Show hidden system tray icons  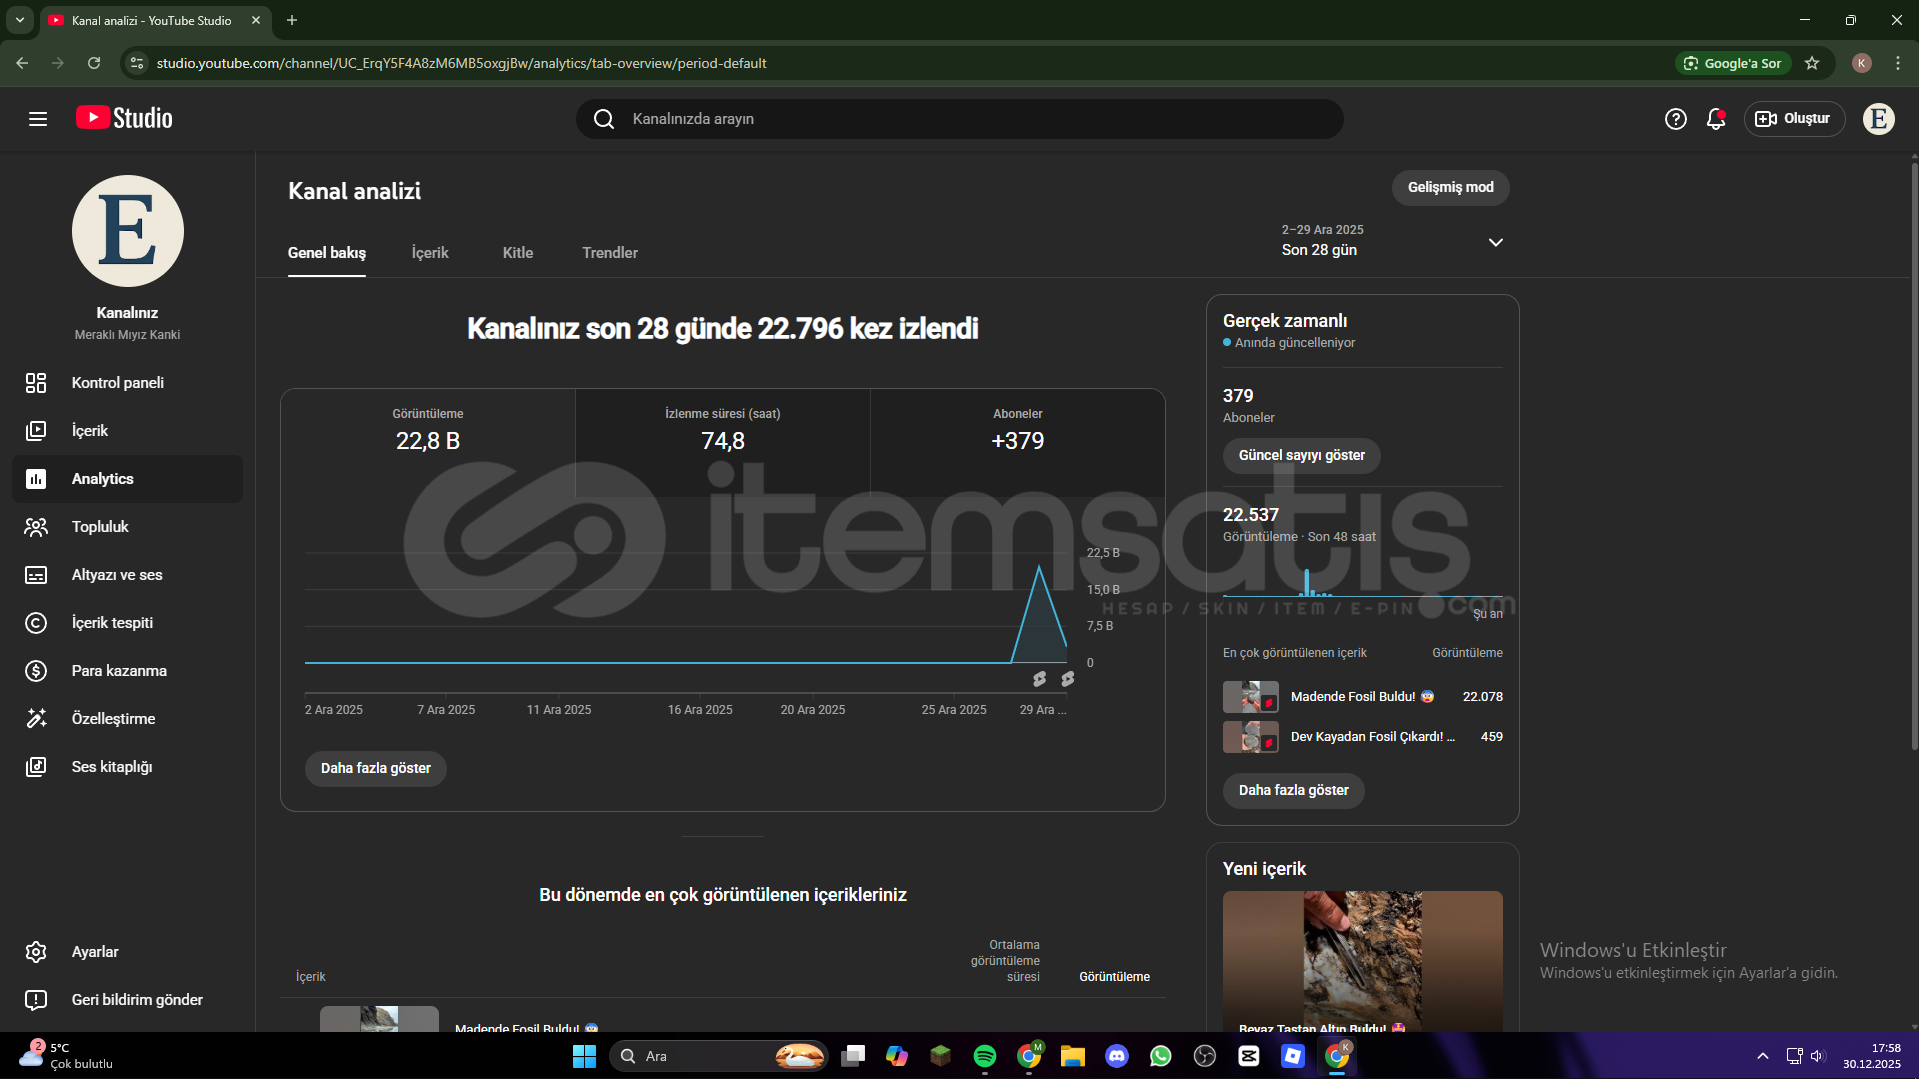pos(1763,1056)
